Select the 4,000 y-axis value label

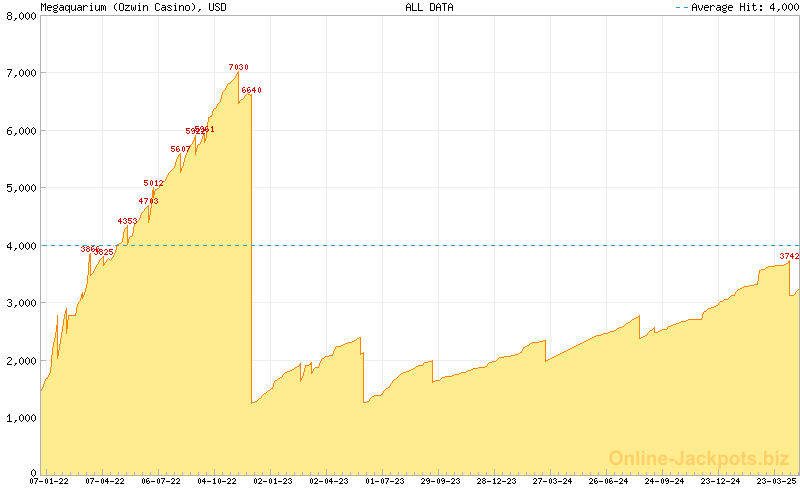20,245
